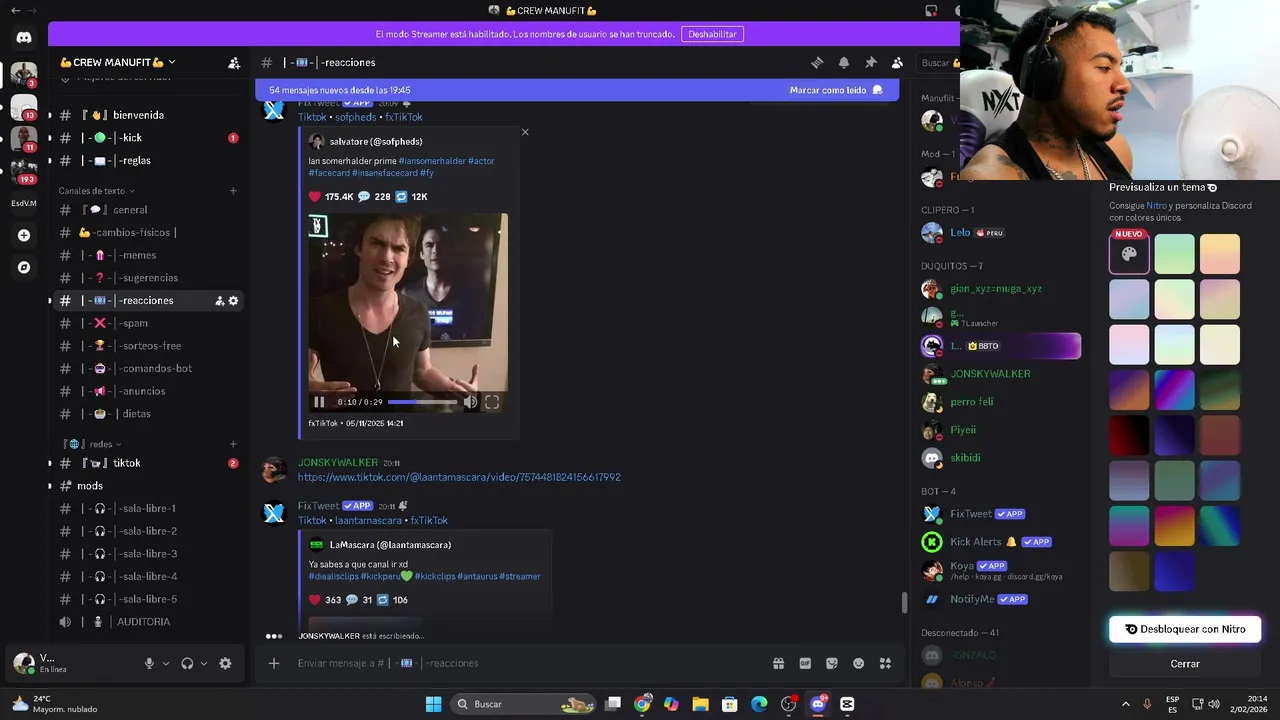Open the AUDITORIA stage channel
The width and height of the screenshot is (1280, 720).
[148, 622]
